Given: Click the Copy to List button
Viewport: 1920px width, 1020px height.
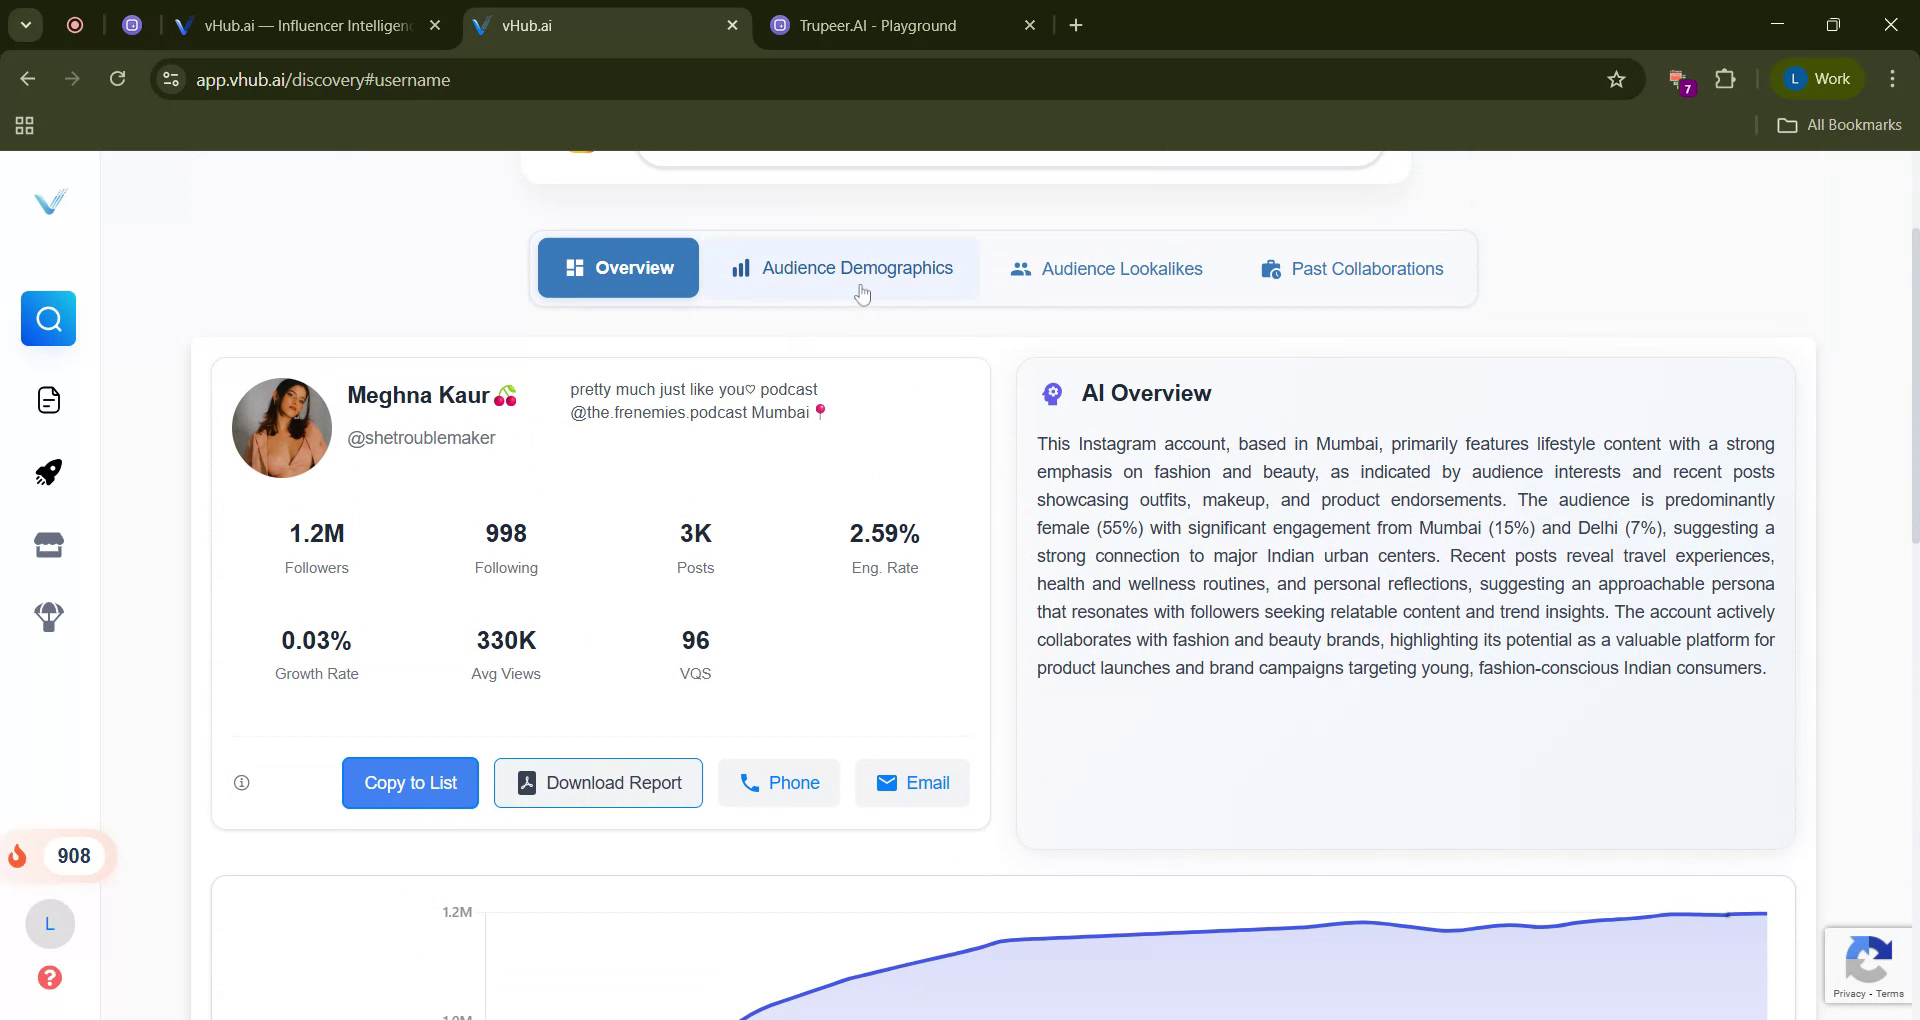Looking at the screenshot, I should tap(409, 783).
